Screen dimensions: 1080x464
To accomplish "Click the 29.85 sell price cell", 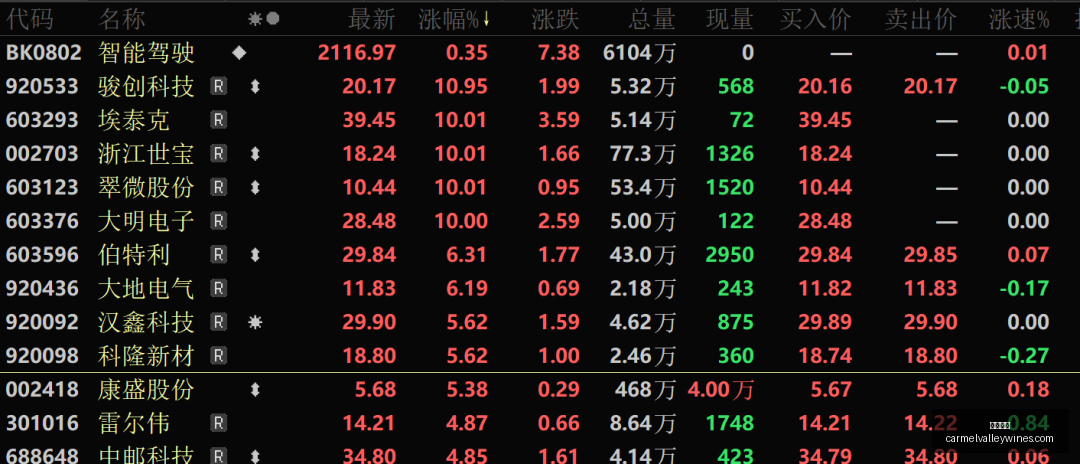I will tap(931, 255).
